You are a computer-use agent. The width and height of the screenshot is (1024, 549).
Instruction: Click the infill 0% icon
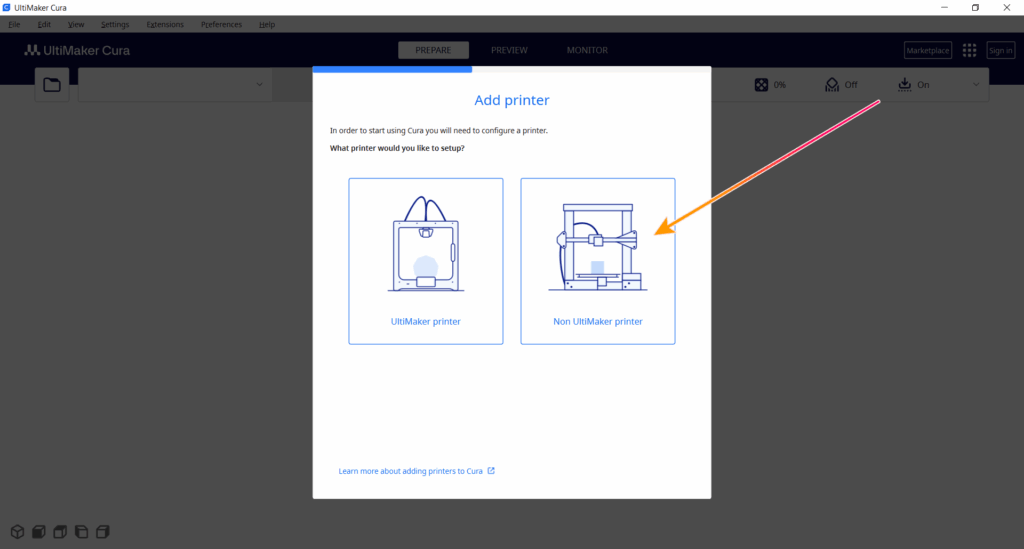[761, 85]
